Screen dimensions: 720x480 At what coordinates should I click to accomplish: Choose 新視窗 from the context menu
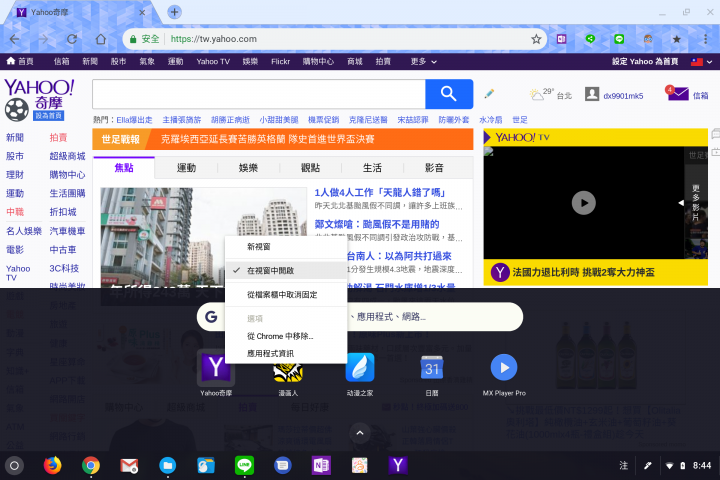click(286, 247)
